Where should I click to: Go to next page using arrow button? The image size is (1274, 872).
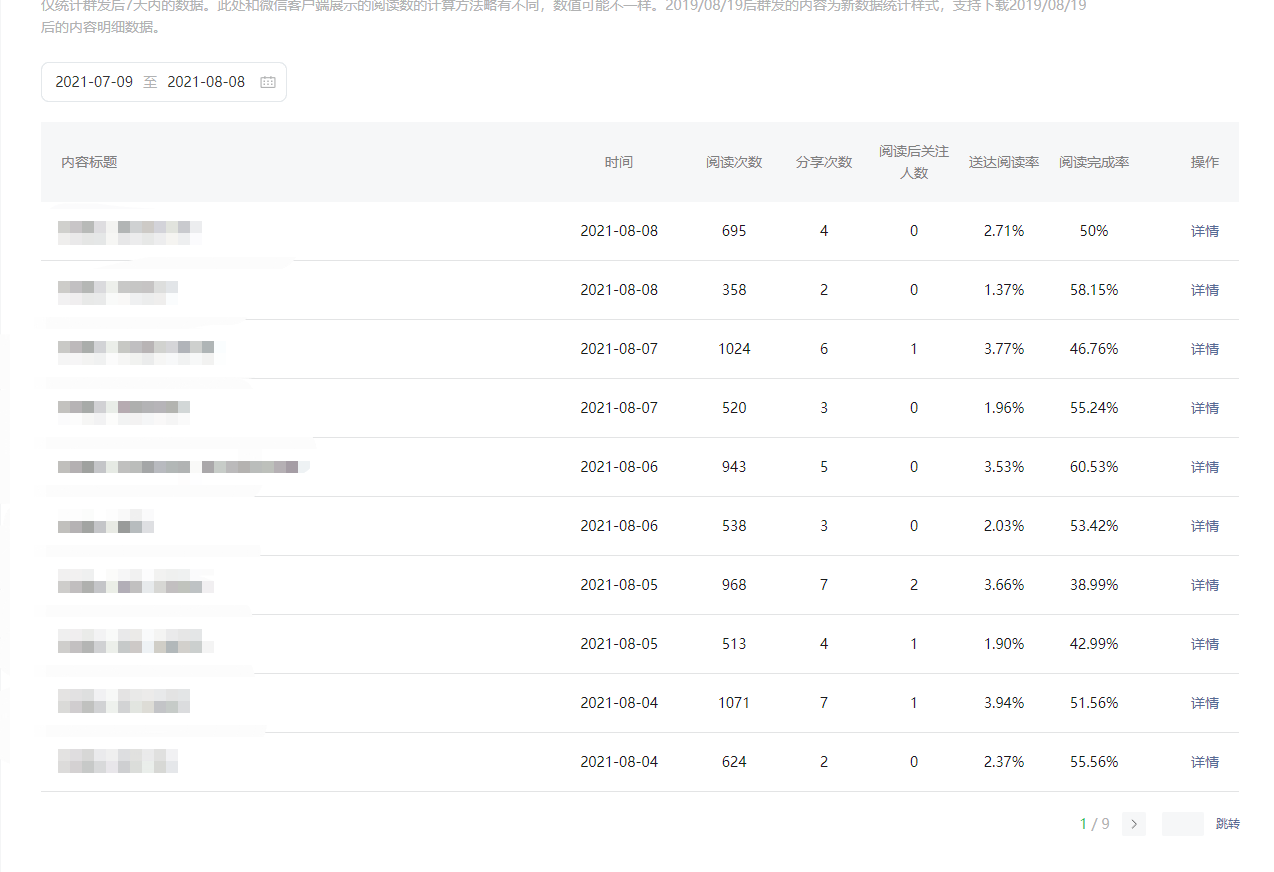(1133, 824)
